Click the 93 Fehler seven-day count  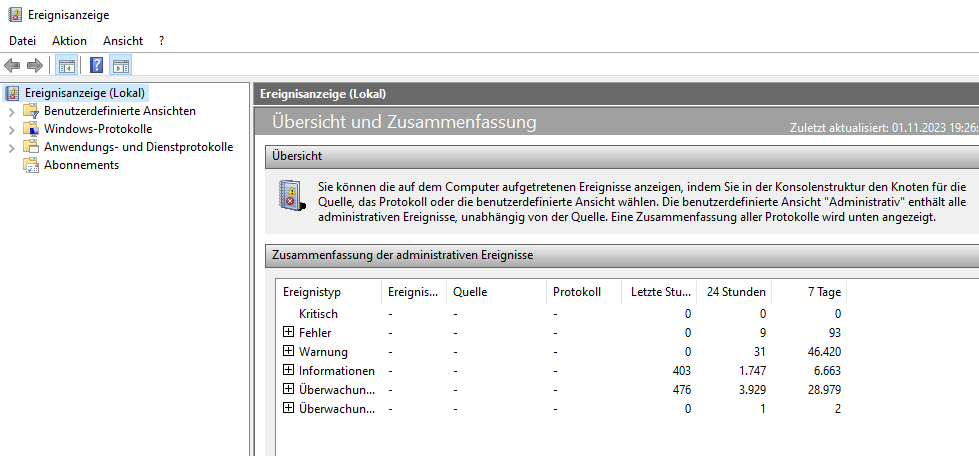click(834, 332)
